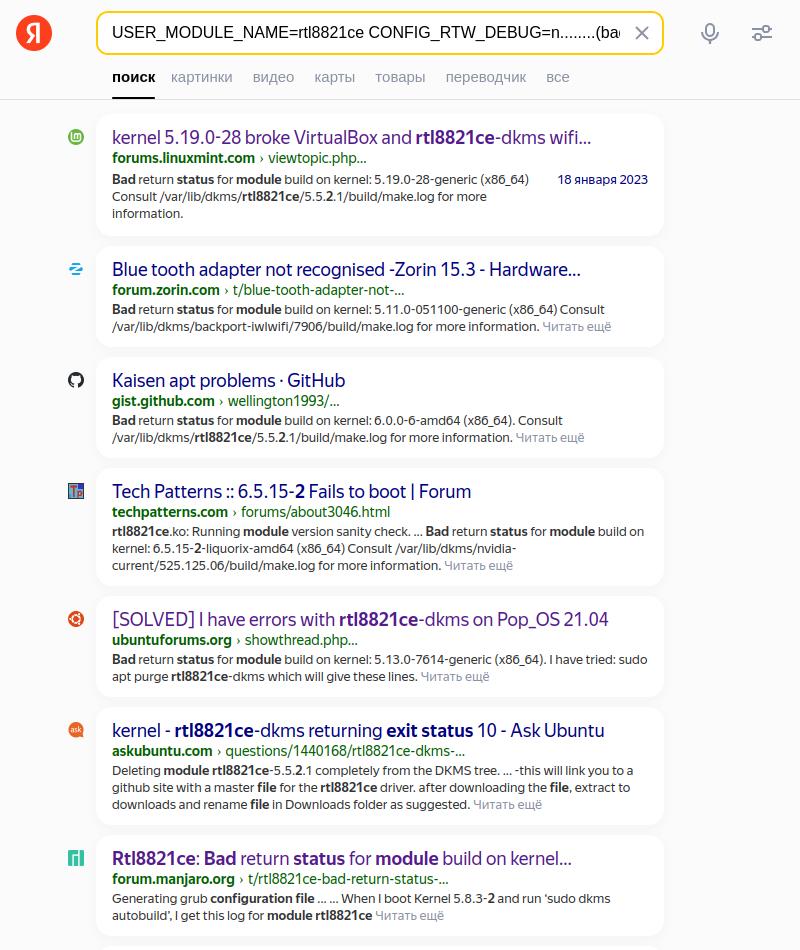Screen dimensions: 800x950
Task: Open search settings sliders icon
Action: click(x=762, y=33)
